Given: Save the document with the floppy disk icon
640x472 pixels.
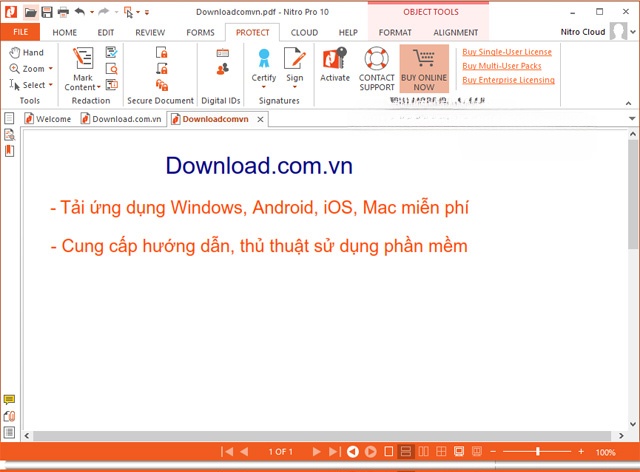Looking at the screenshot, I should [x=47, y=12].
